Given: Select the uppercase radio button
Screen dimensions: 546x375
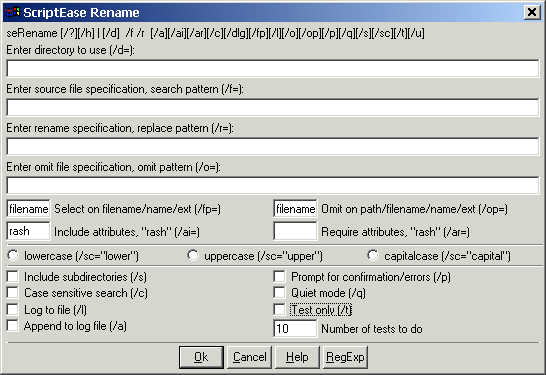Looking at the screenshot, I should (x=193, y=255).
